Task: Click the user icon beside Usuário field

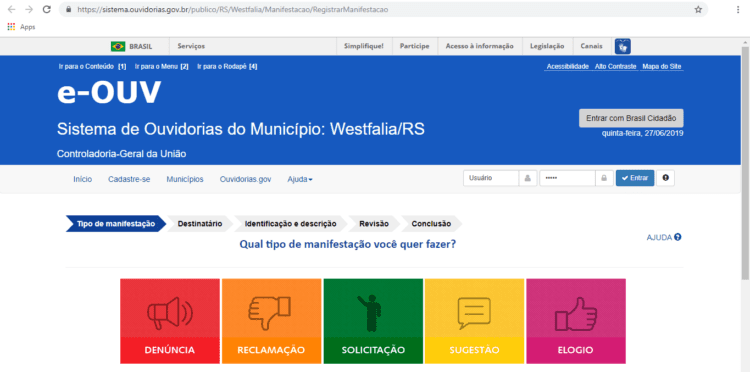Action: 528,178
